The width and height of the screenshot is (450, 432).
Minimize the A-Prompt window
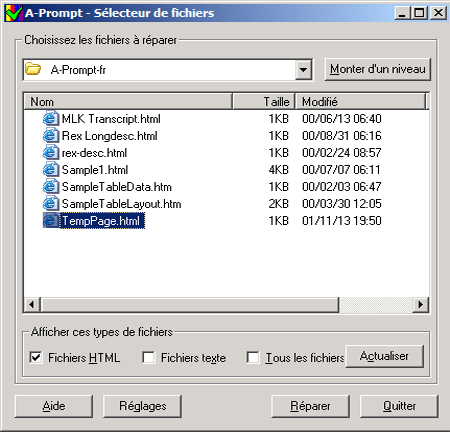(x=402, y=13)
